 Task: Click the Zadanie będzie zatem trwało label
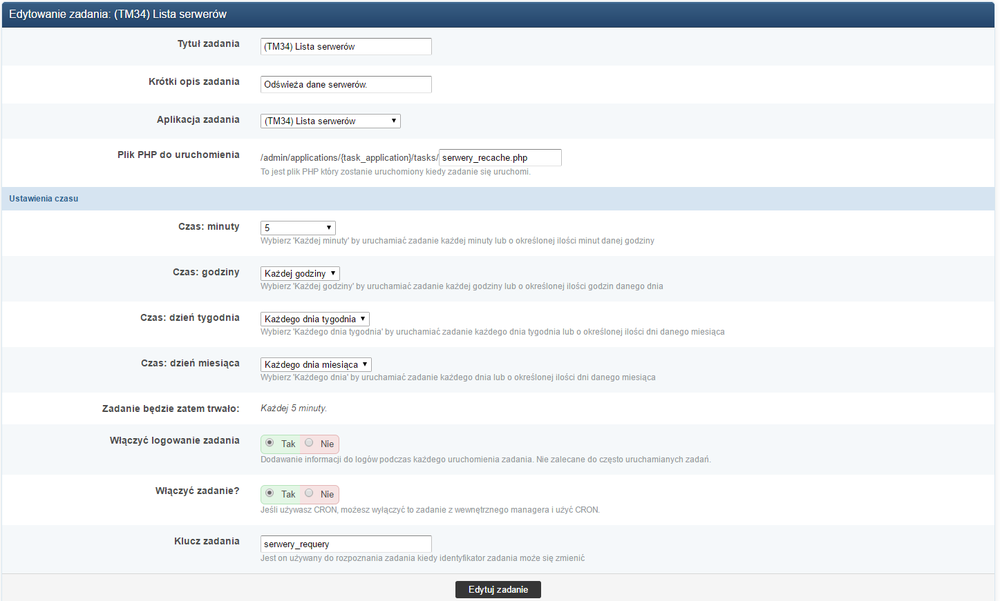171,408
